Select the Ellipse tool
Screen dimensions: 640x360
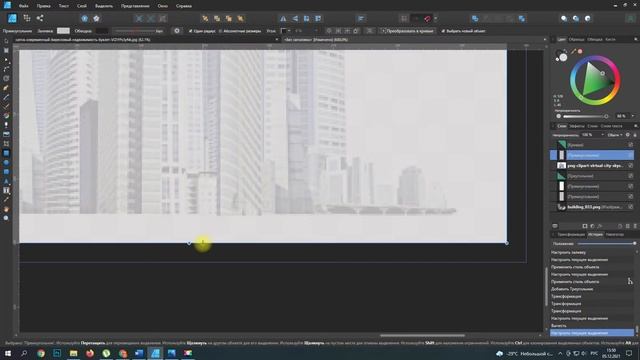pos(6,162)
